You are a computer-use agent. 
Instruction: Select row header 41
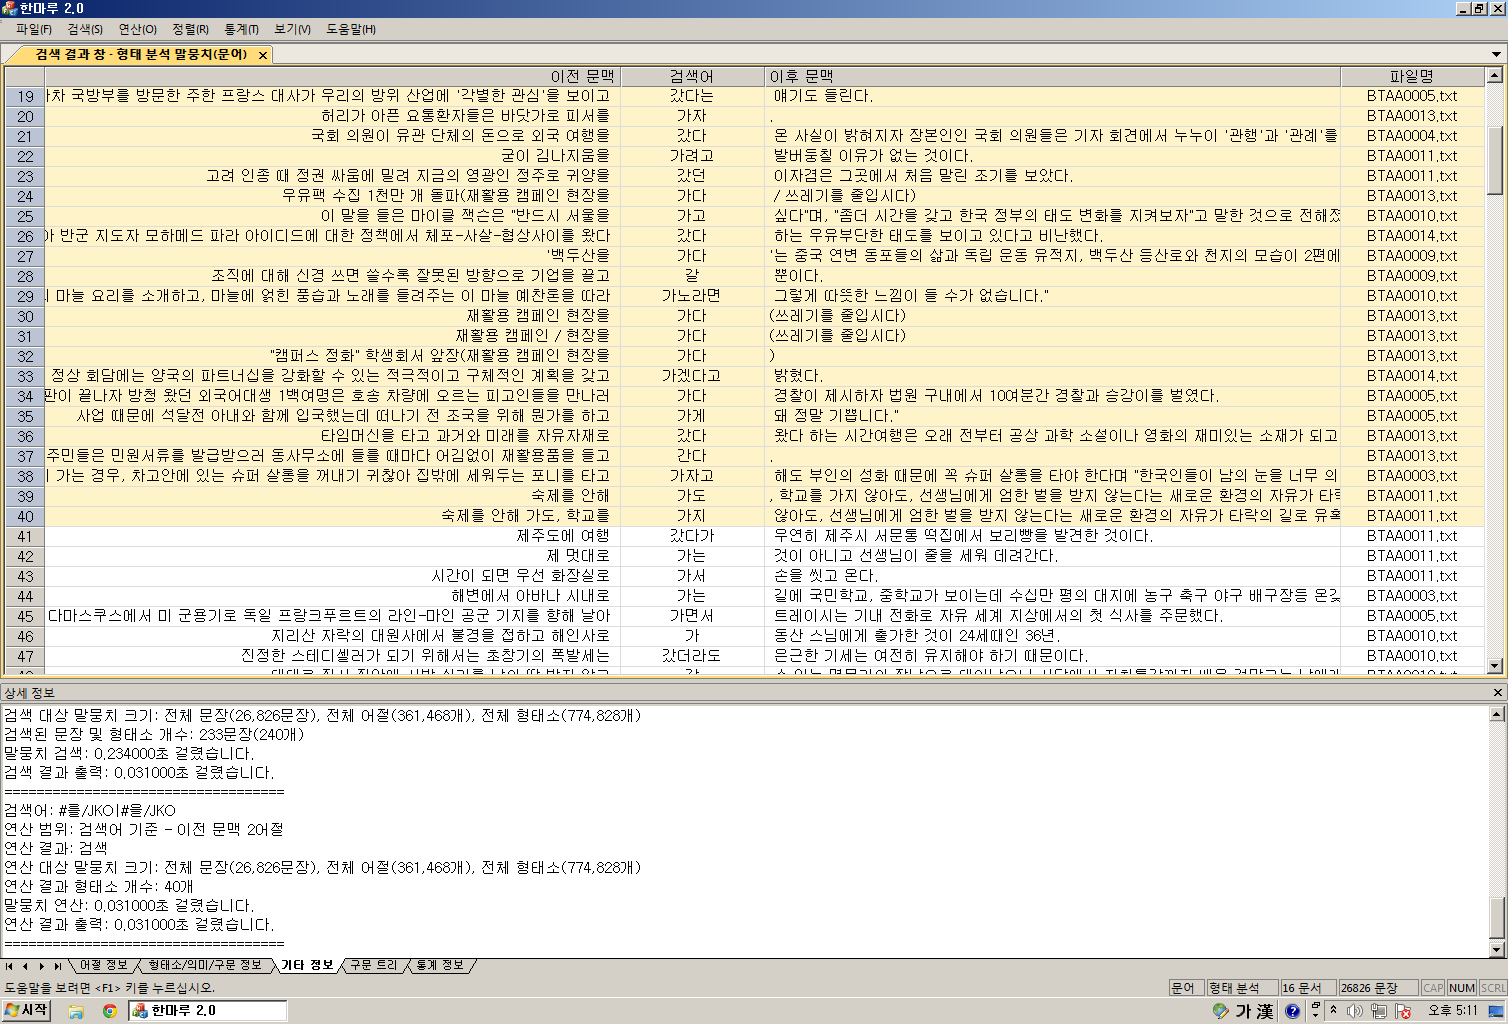pyautogui.click(x=25, y=536)
